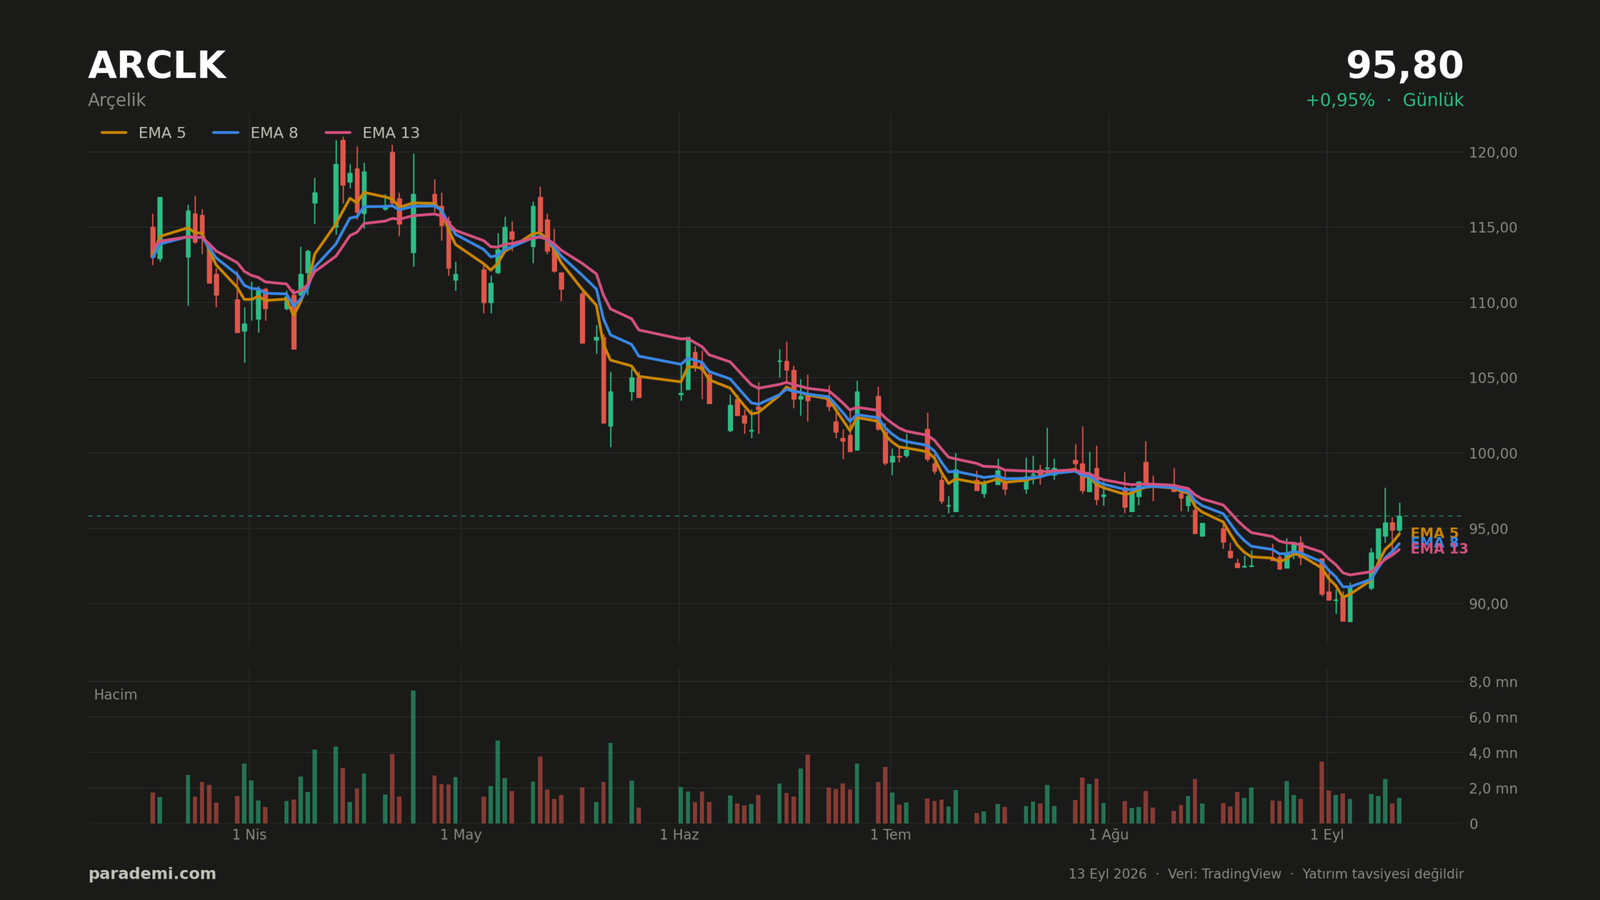Image resolution: width=1600 pixels, height=900 pixels.
Task: Click the 95,80 current price value
Action: click(1404, 67)
